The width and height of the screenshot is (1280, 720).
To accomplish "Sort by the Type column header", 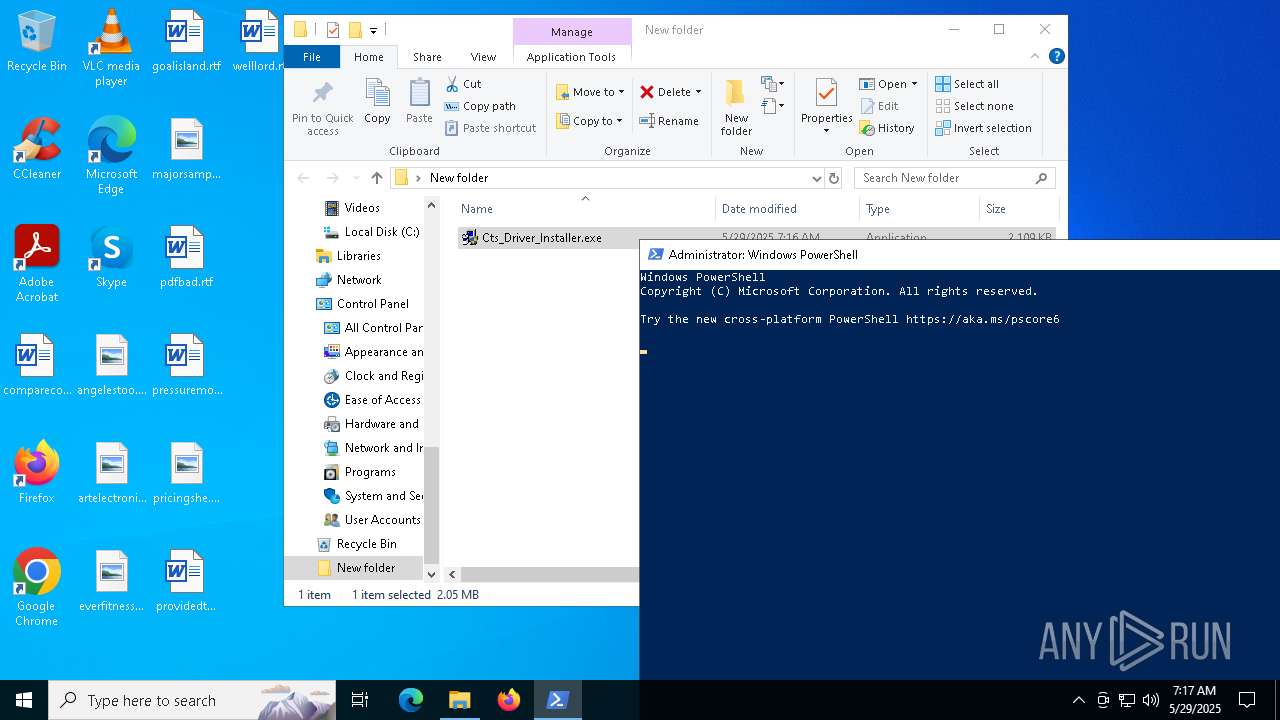I will click(x=918, y=209).
